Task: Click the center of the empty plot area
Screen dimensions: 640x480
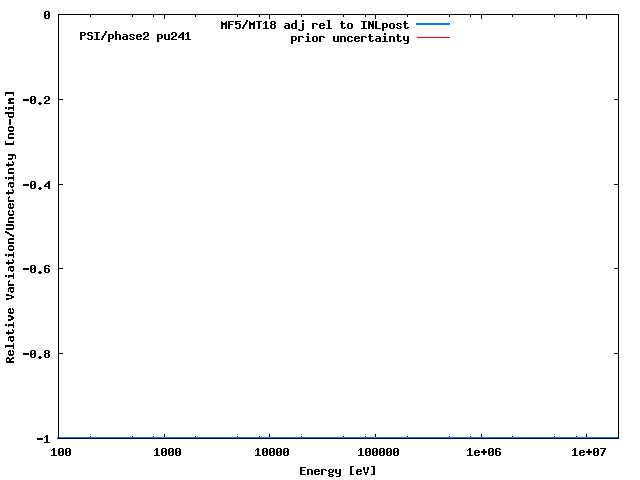Action: (338, 227)
